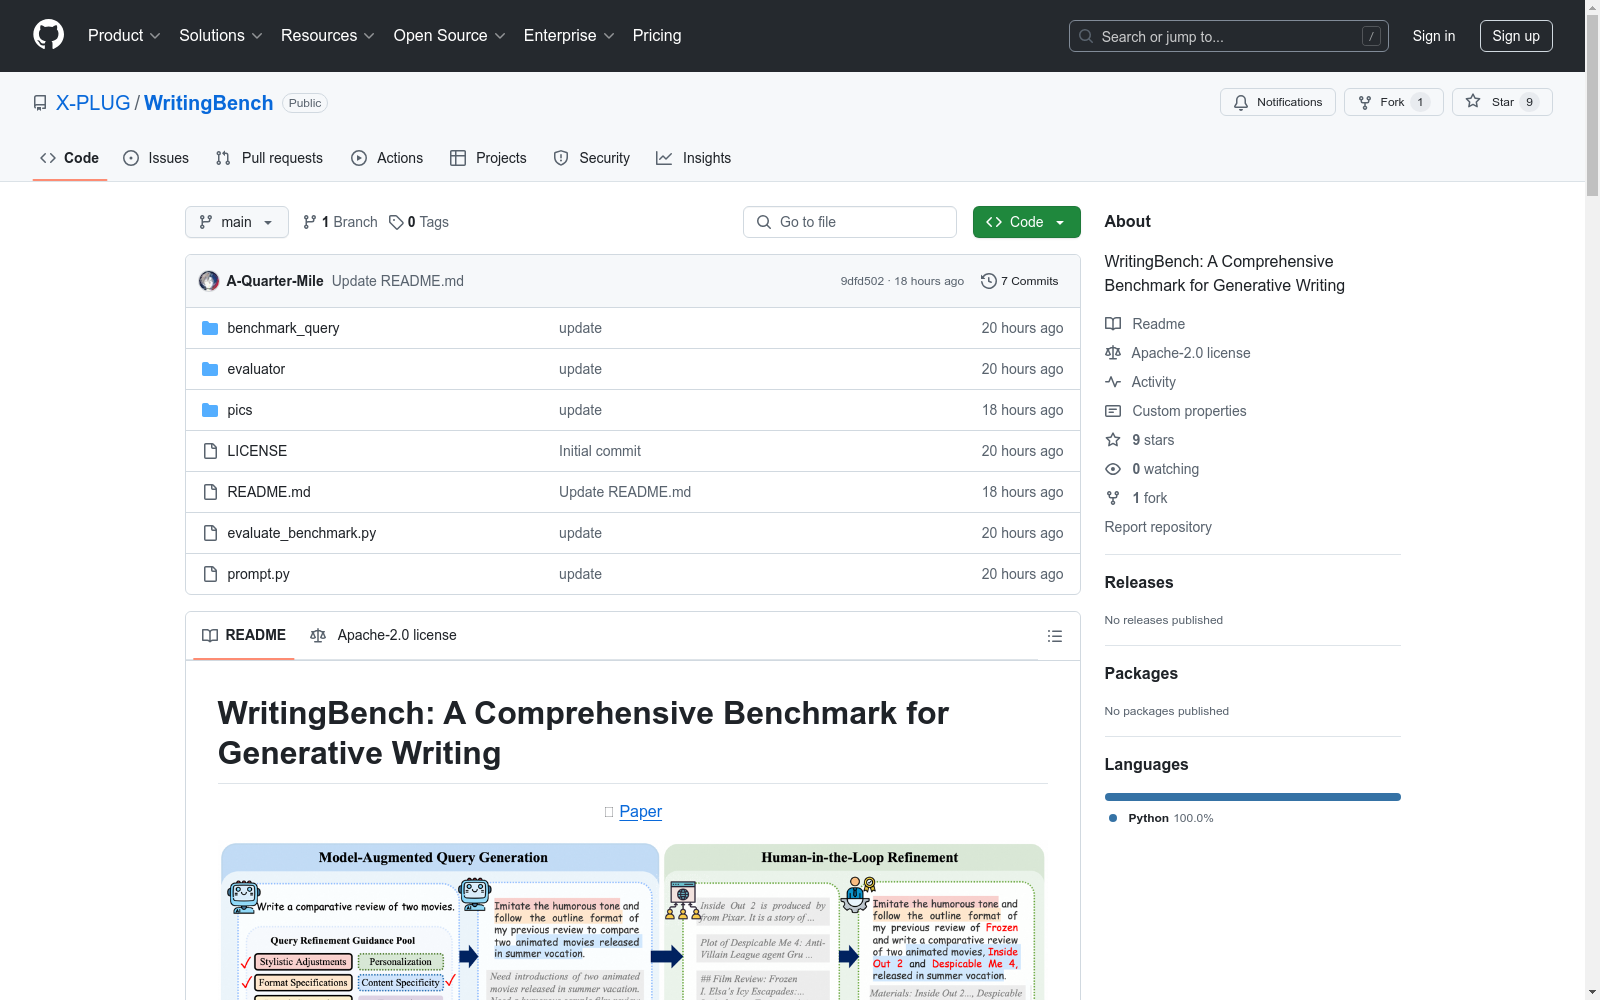Click the evaluator folder icon
This screenshot has width=1600, height=1000.
pyautogui.click(x=210, y=369)
